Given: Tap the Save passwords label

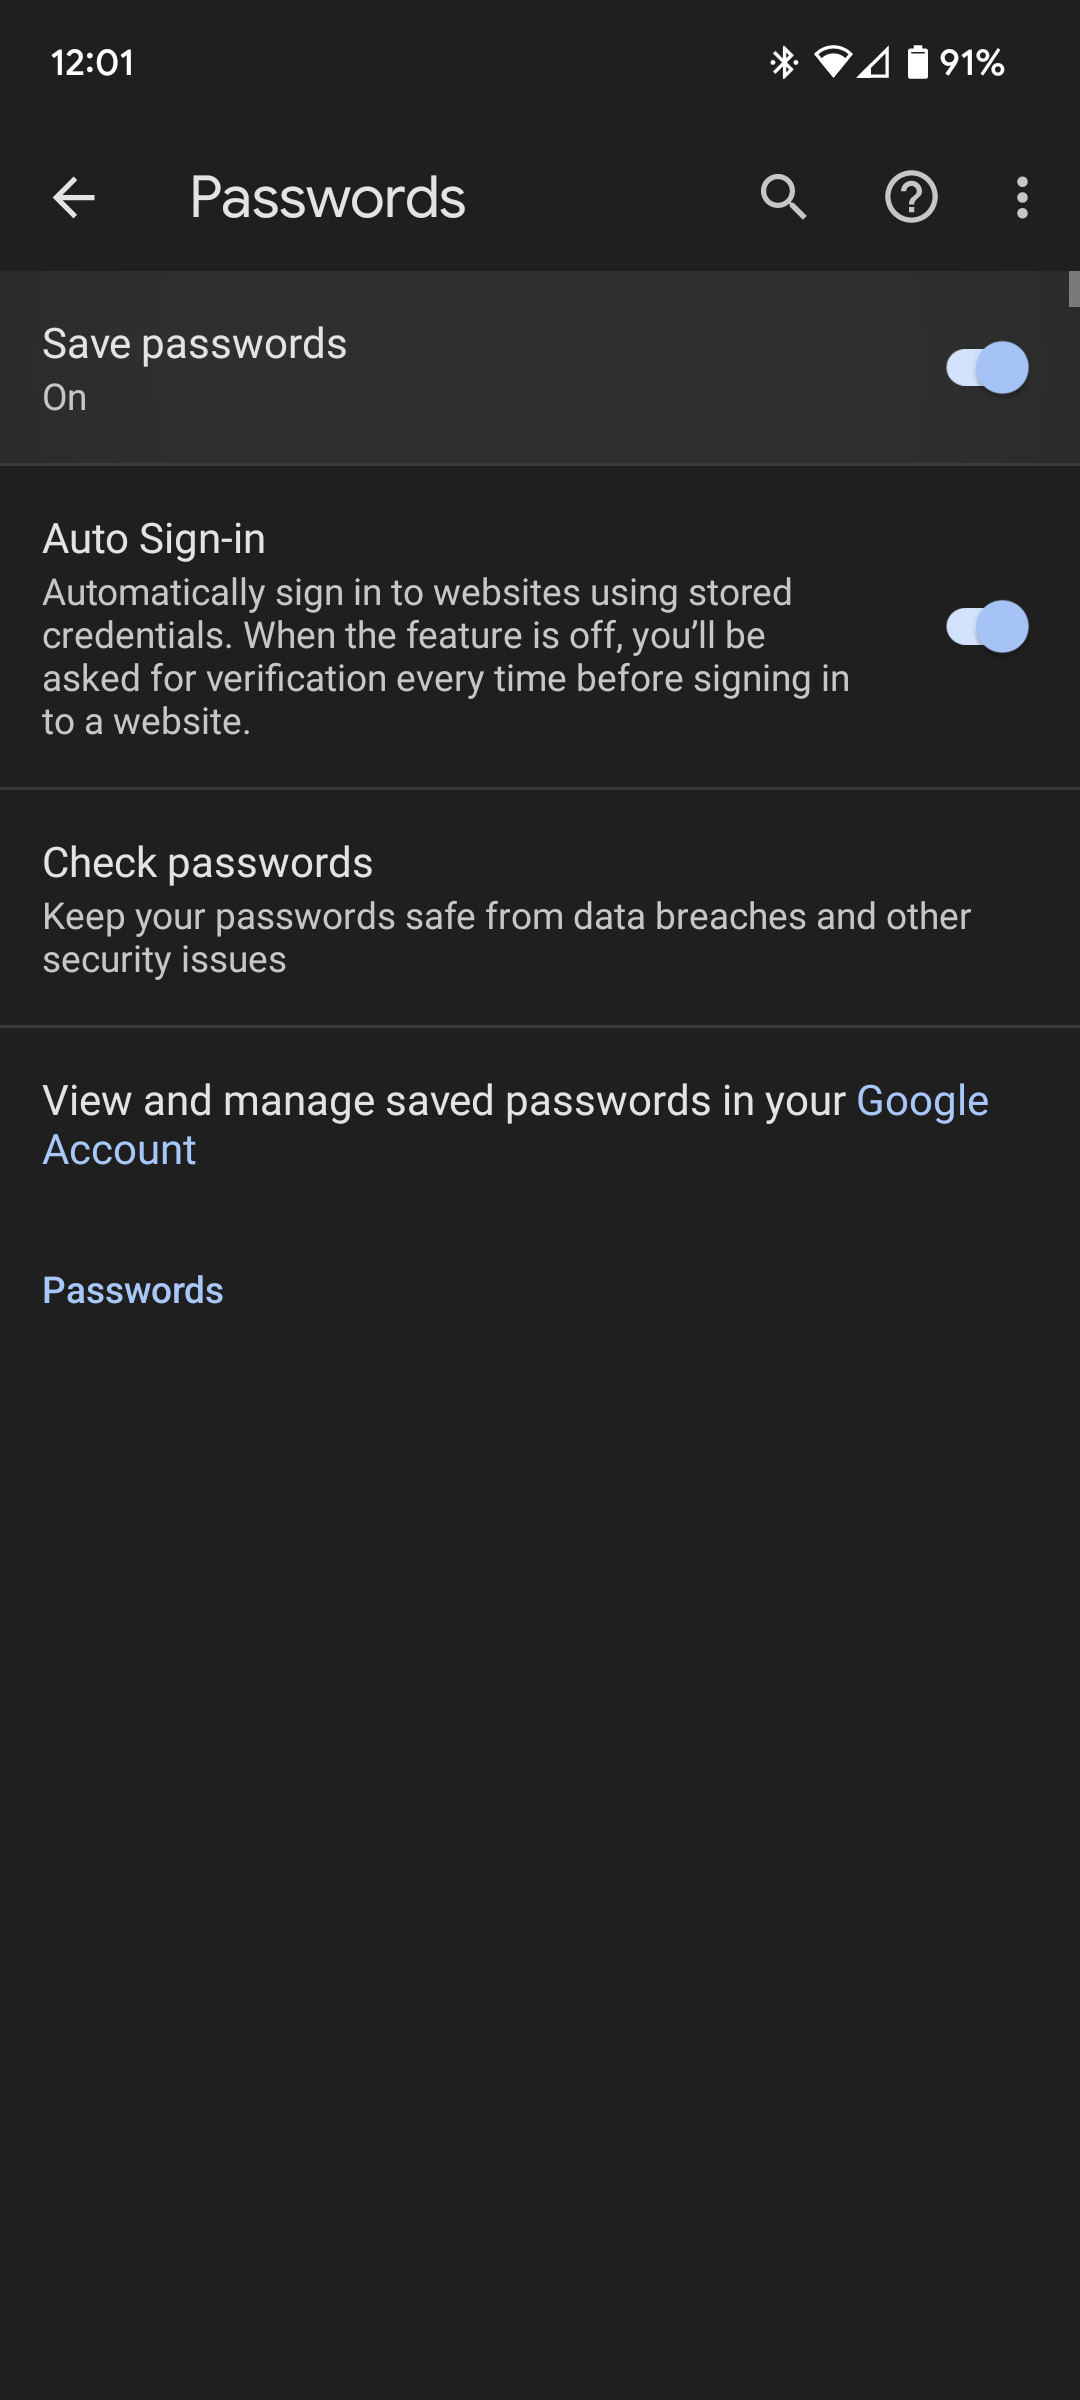Looking at the screenshot, I should [195, 344].
